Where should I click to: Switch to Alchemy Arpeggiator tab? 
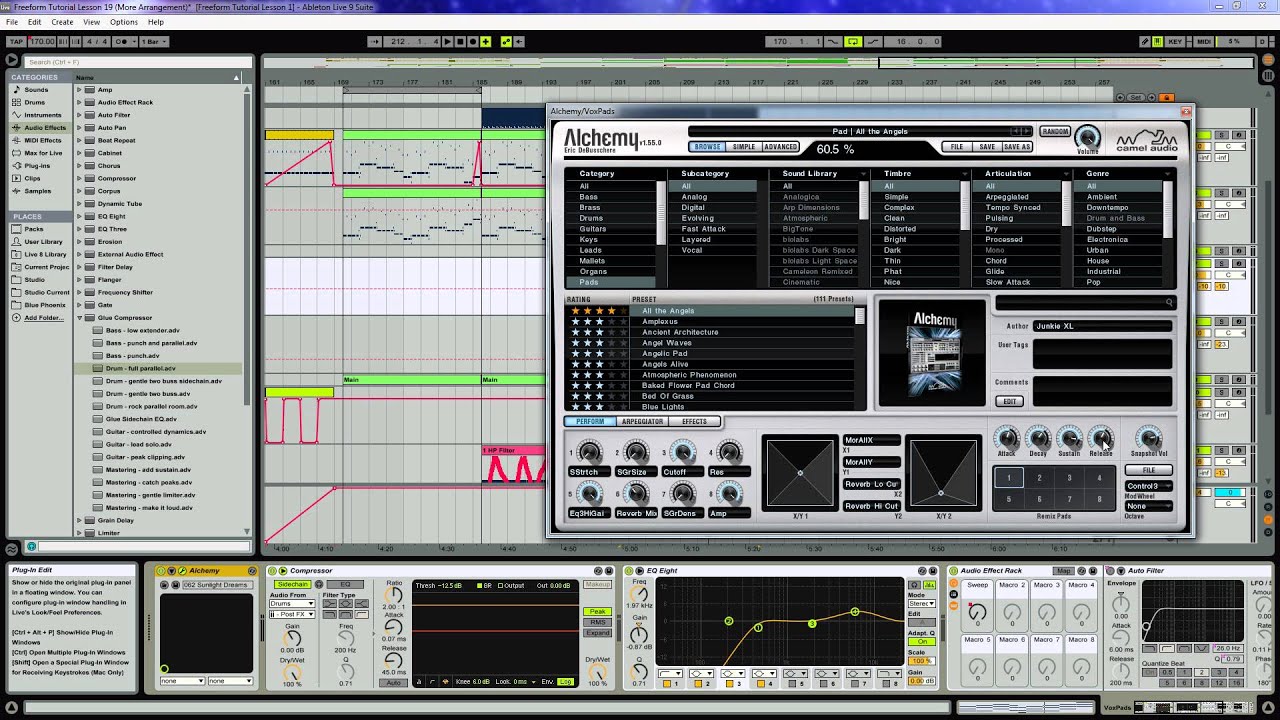pos(643,421)
